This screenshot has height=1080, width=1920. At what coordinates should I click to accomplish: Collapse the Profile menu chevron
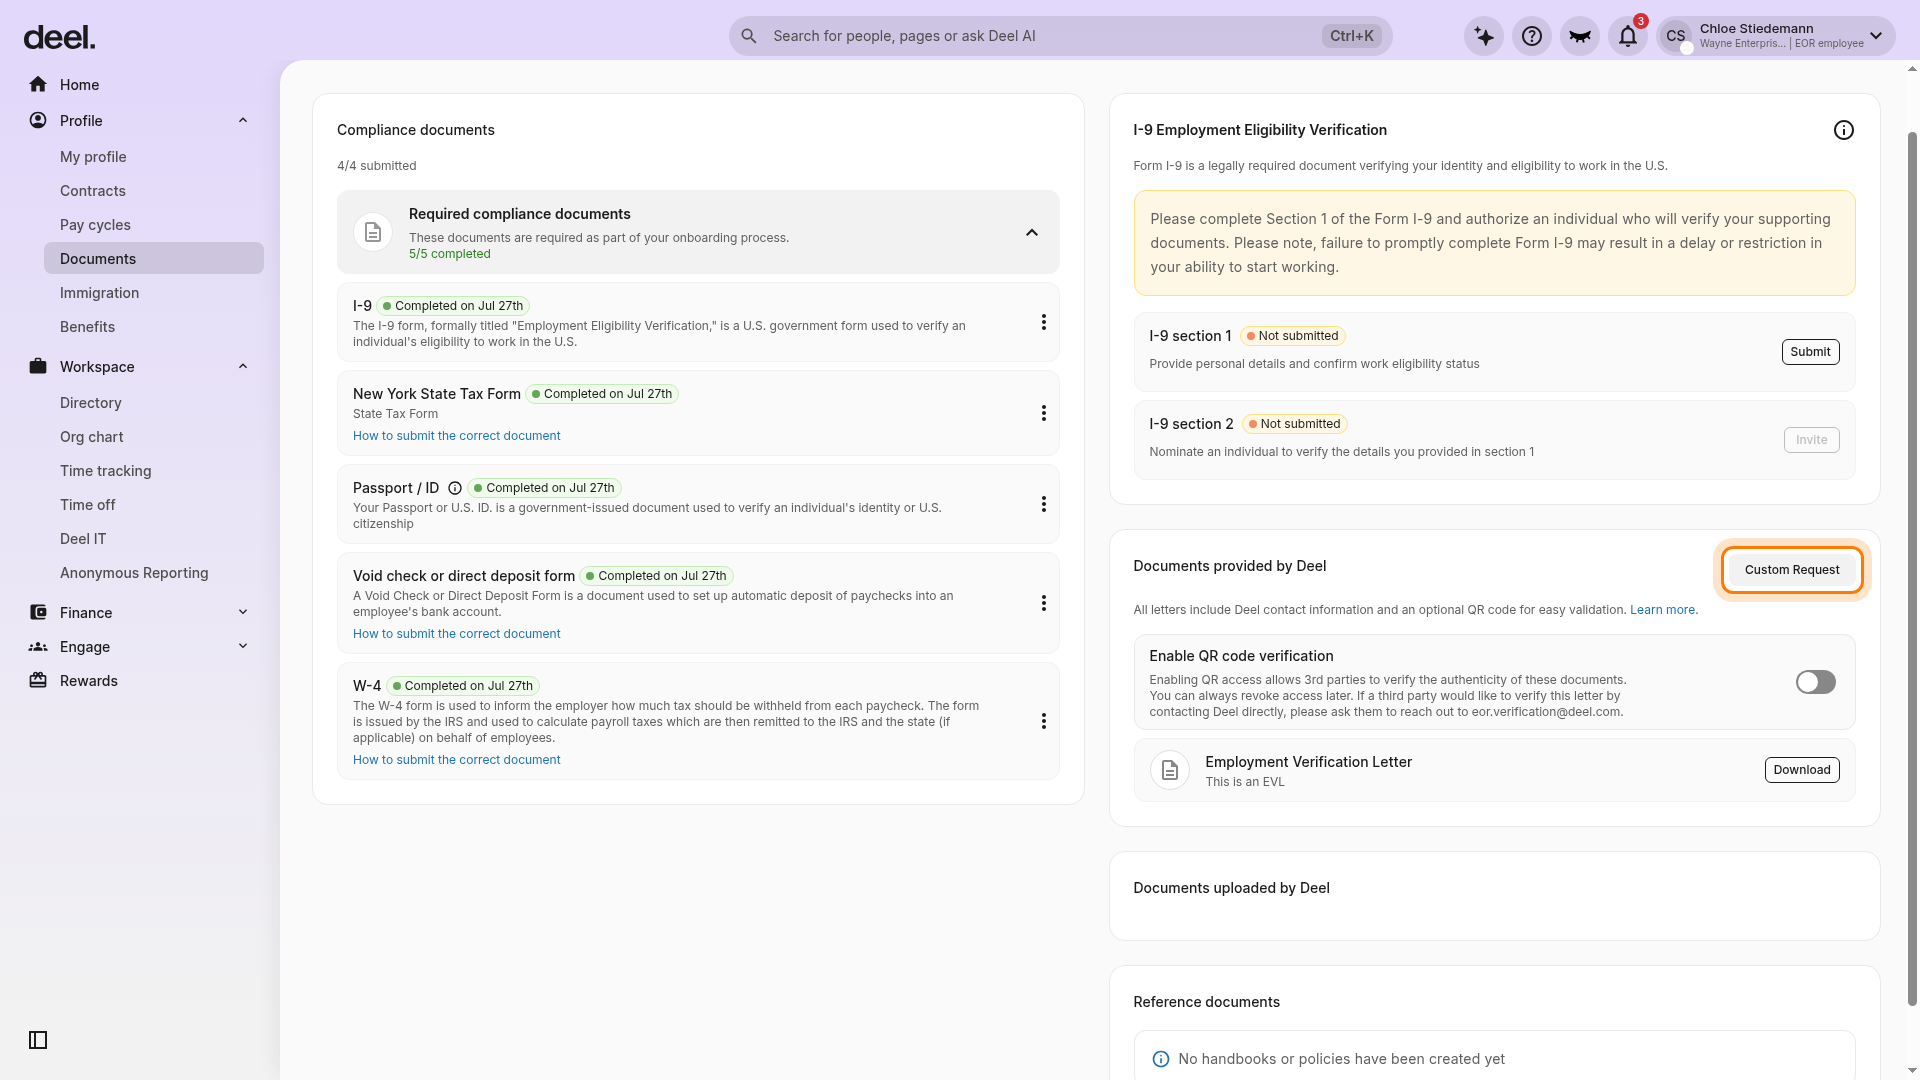coord(243,120)
